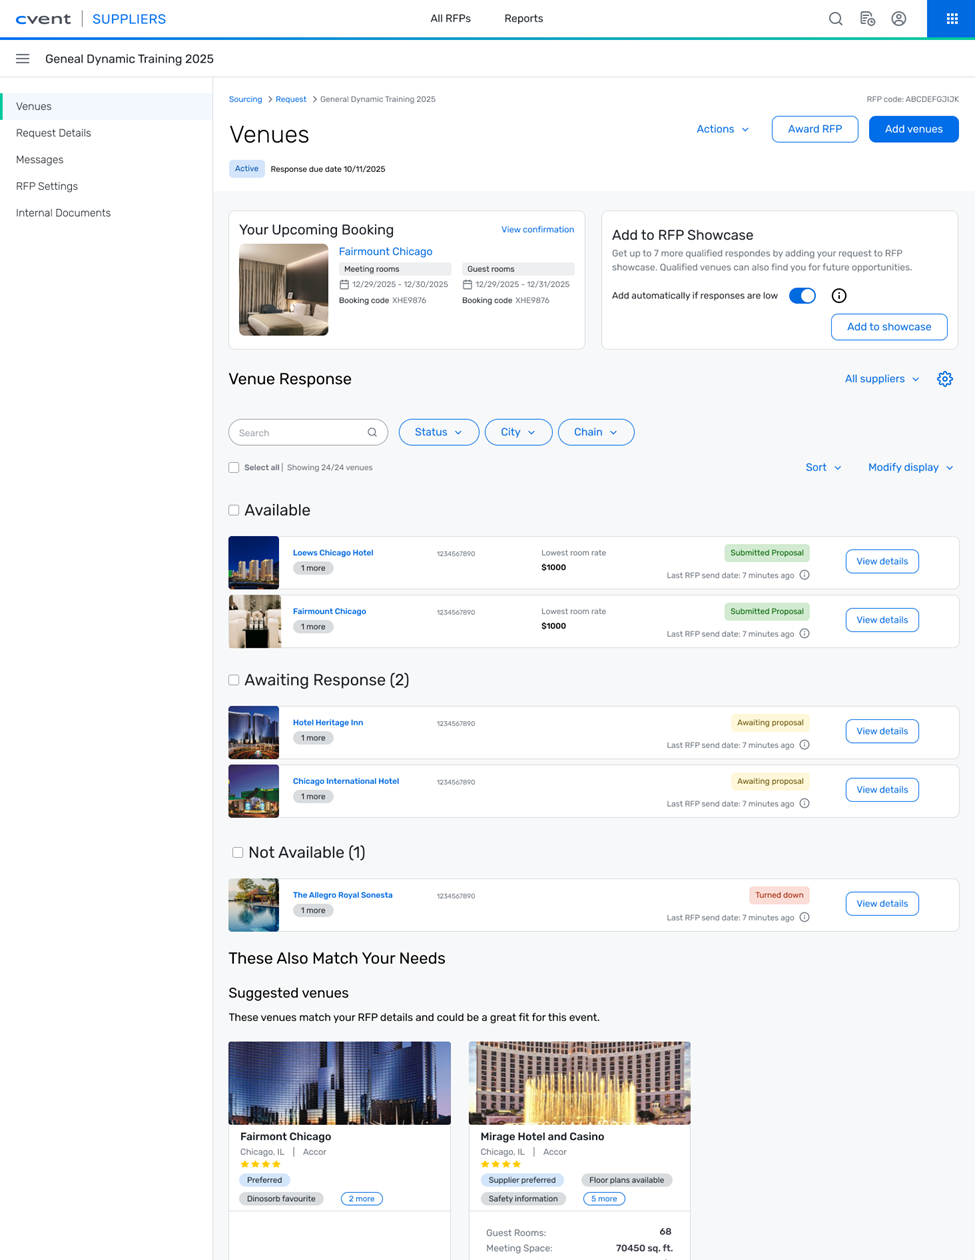Open the View confirmation link
This screenshot has width=975, height=1260.
click(x=538, y=230)
